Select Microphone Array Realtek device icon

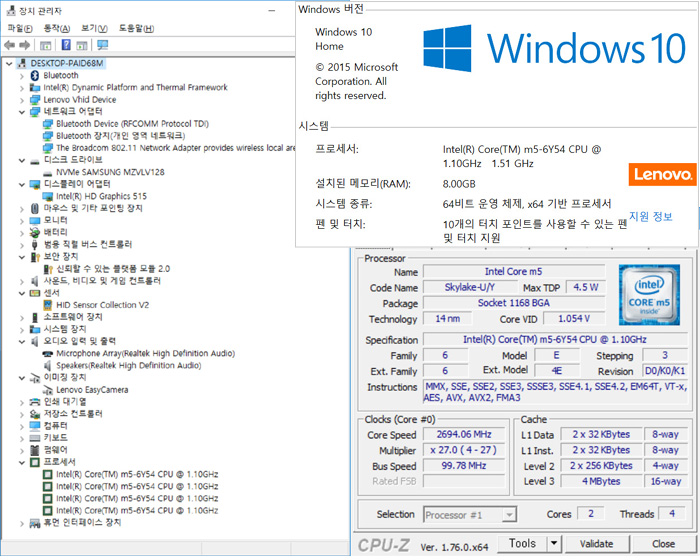point(47,354)
